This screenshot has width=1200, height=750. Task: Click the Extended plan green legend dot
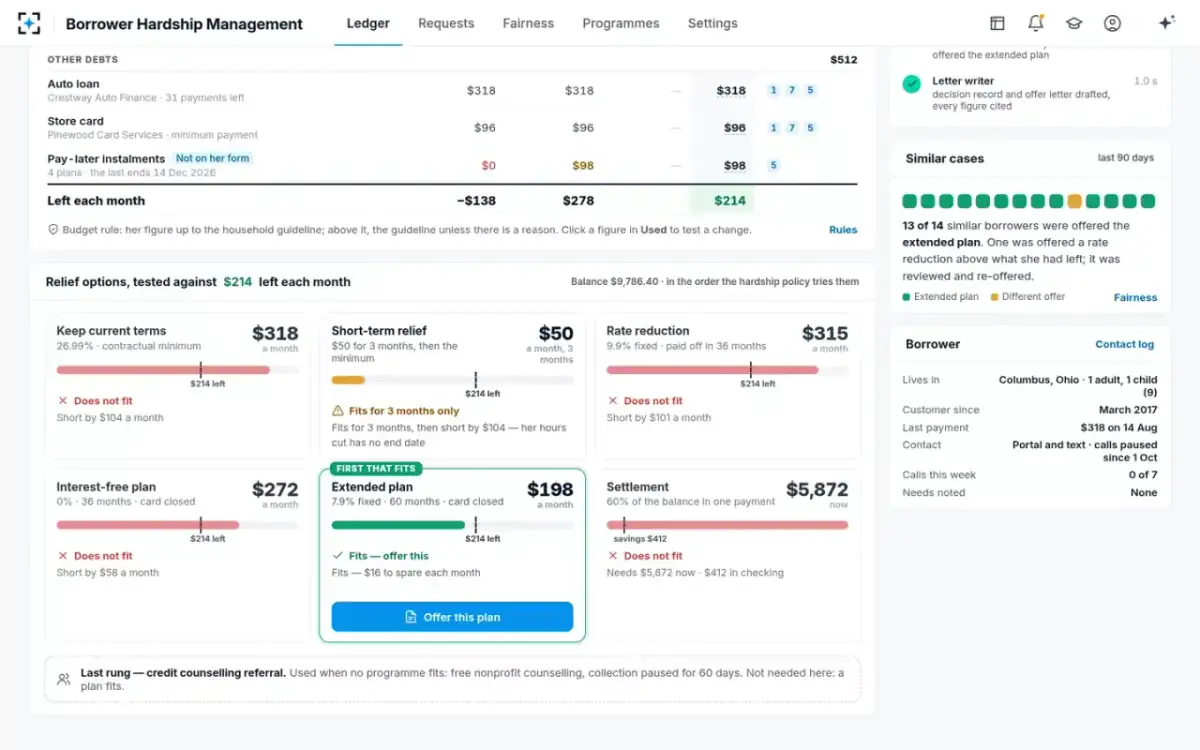click(906, 297)
